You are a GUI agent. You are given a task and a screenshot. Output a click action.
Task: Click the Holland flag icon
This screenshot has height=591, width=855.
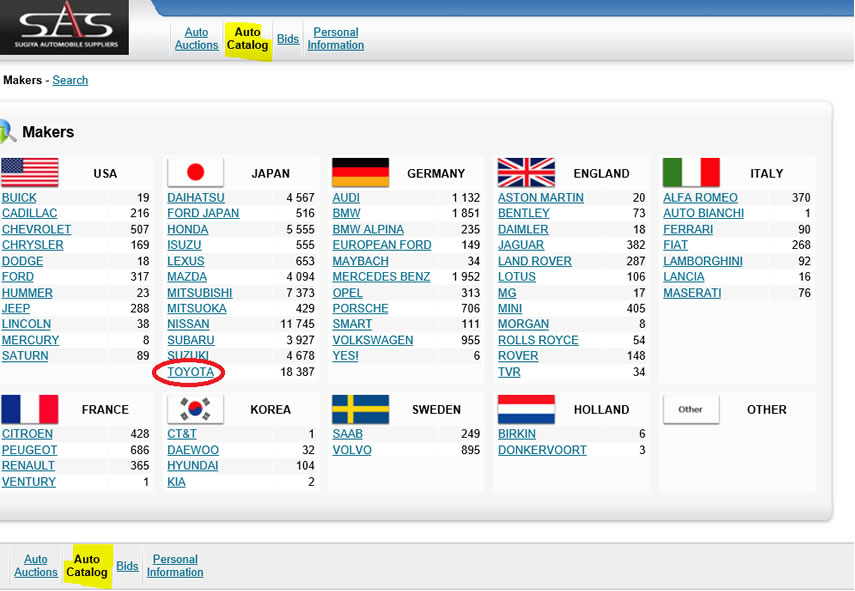click(526, 409)
